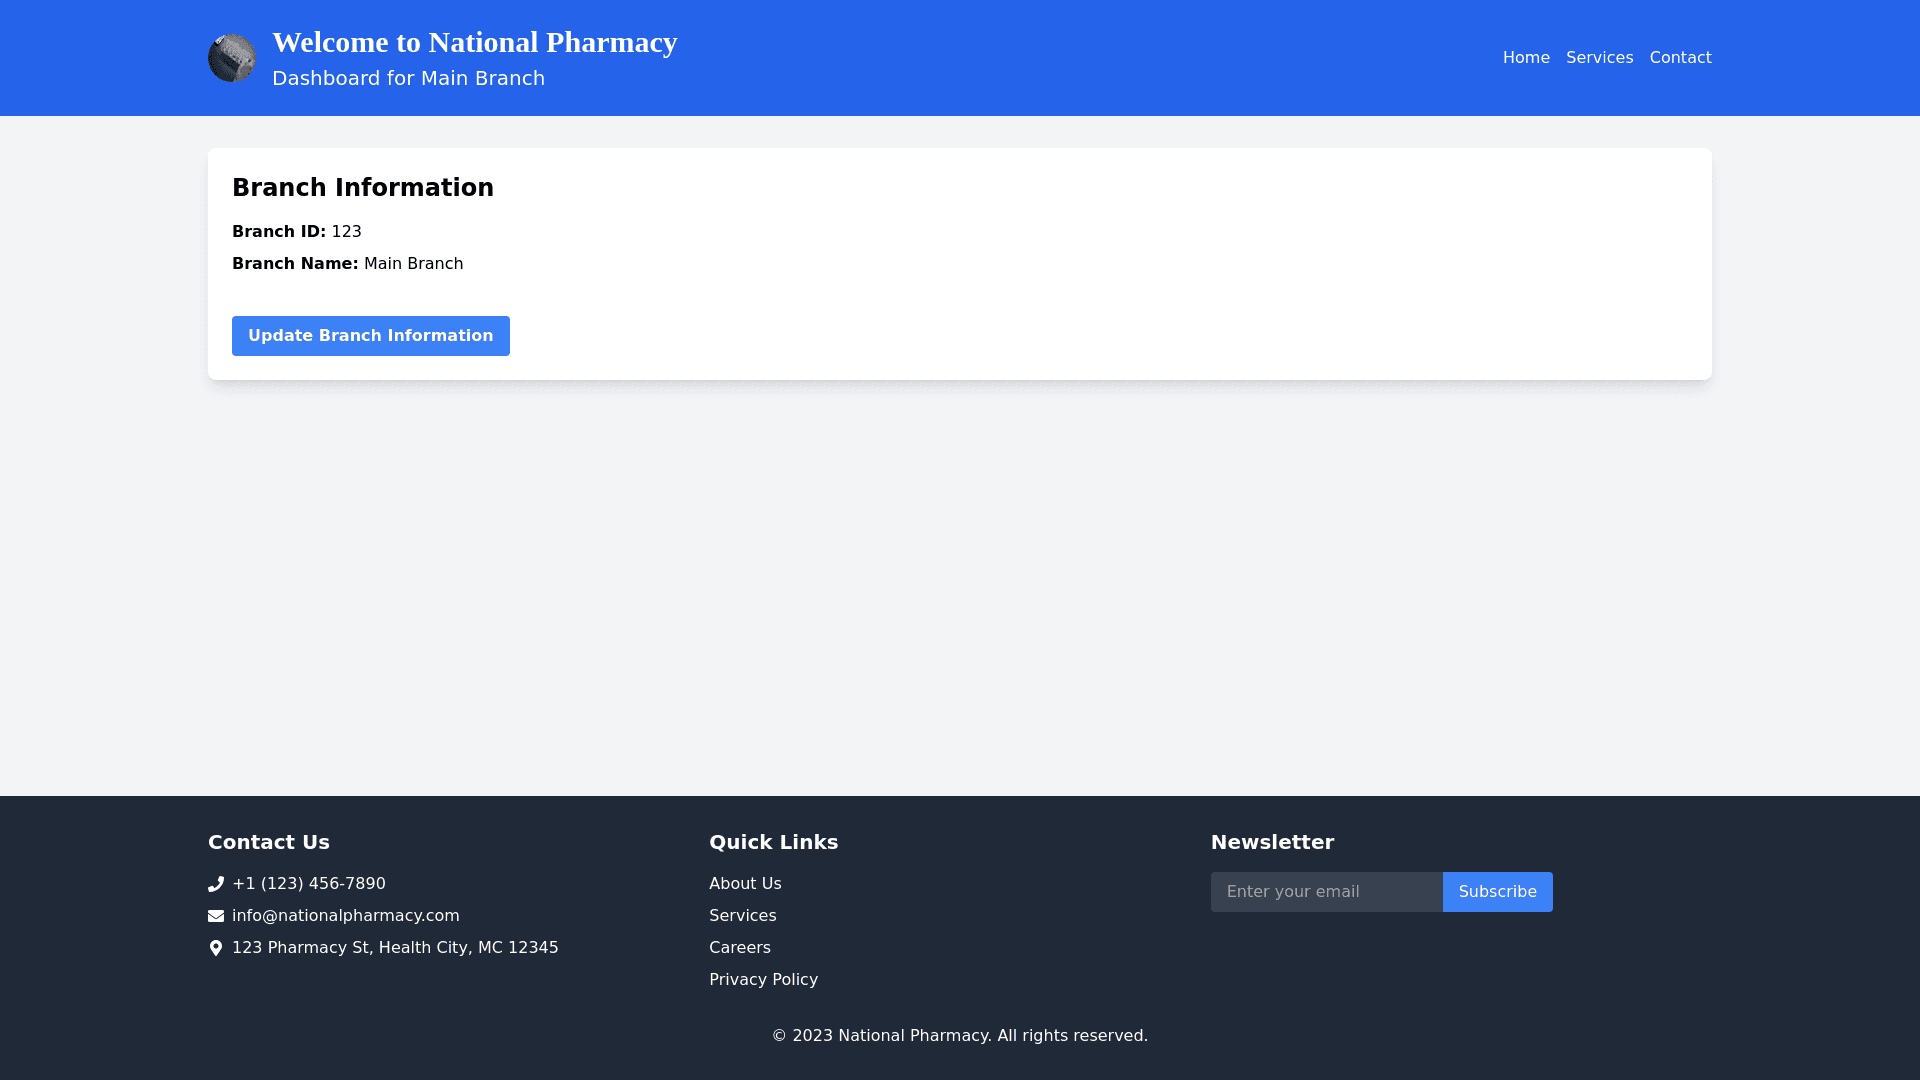Open the Privacy Policy link

click(763, 980)
